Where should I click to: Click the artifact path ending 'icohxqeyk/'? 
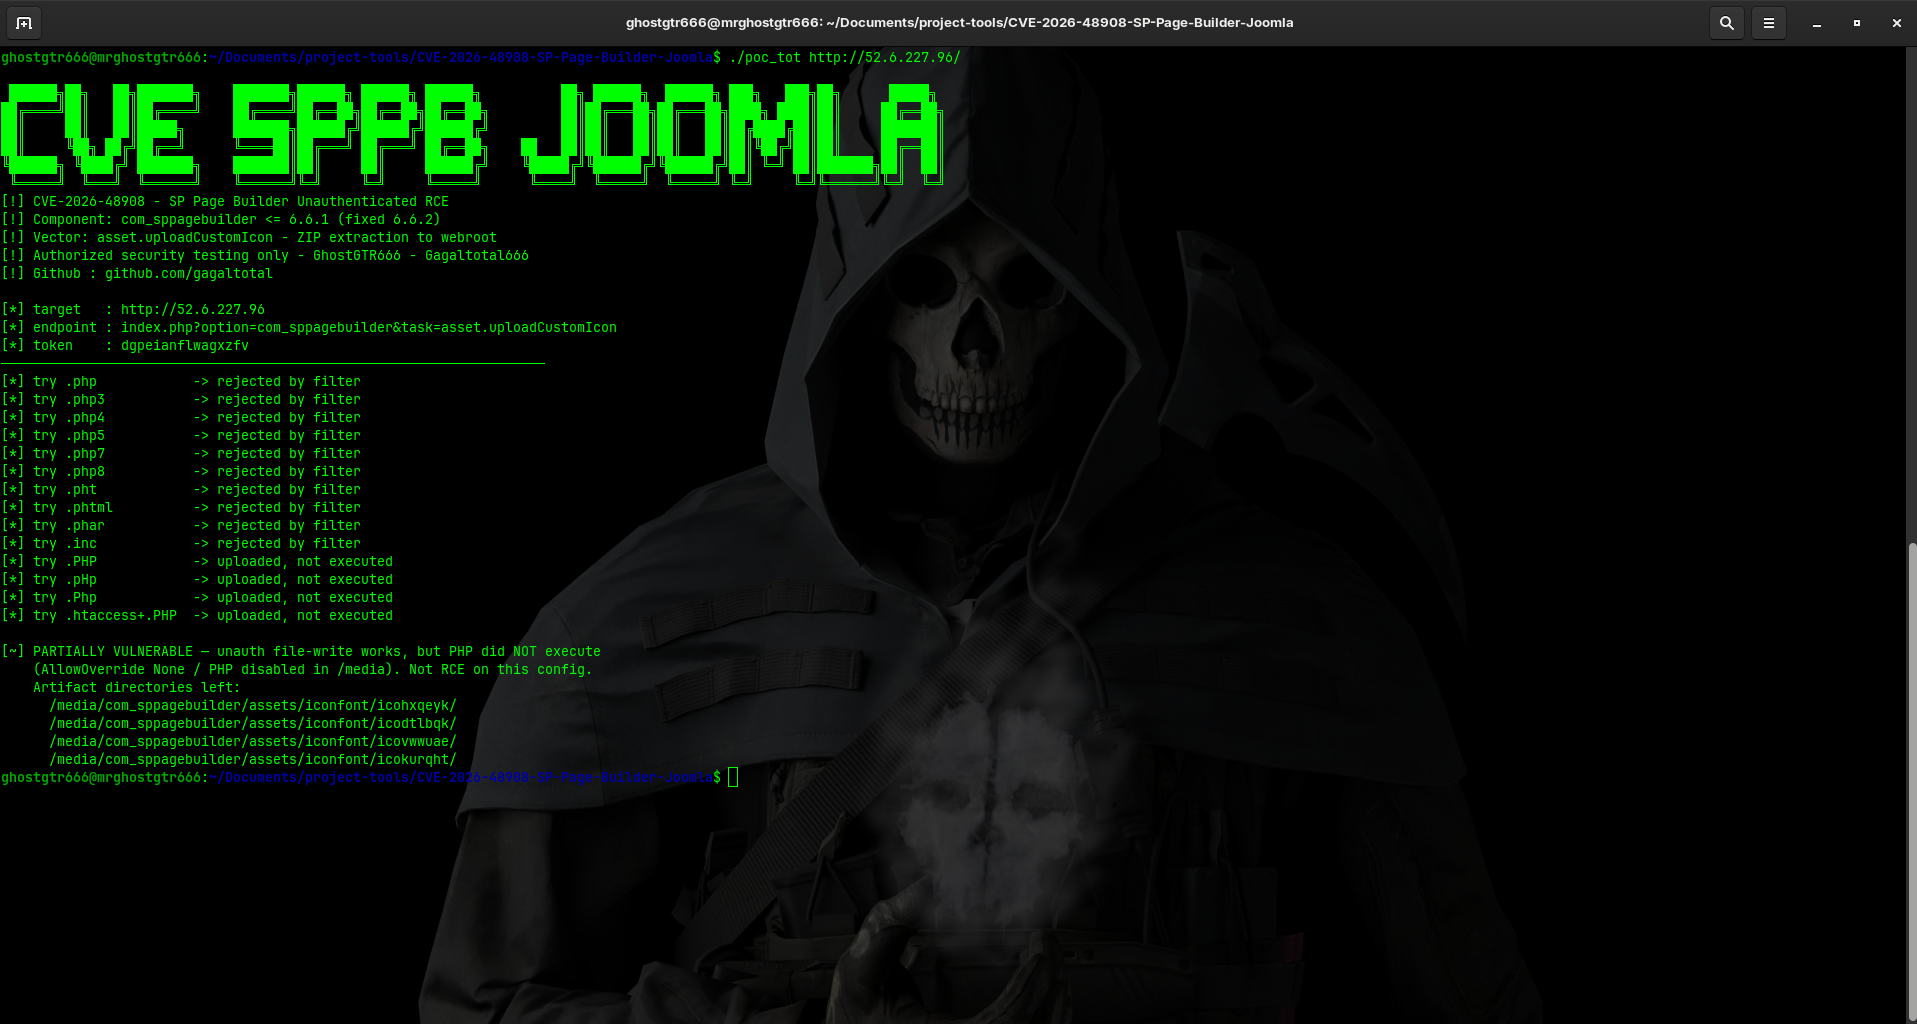point(253,706)
